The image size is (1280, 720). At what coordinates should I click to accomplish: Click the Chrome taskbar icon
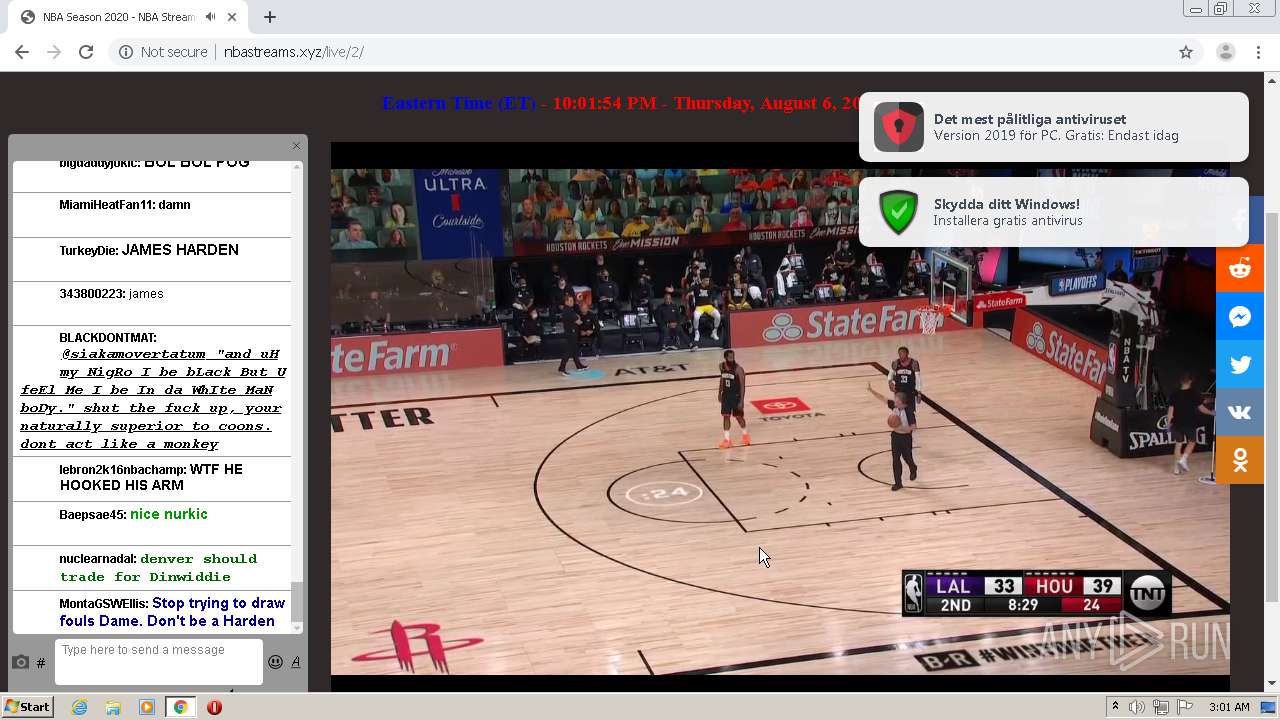180,707
